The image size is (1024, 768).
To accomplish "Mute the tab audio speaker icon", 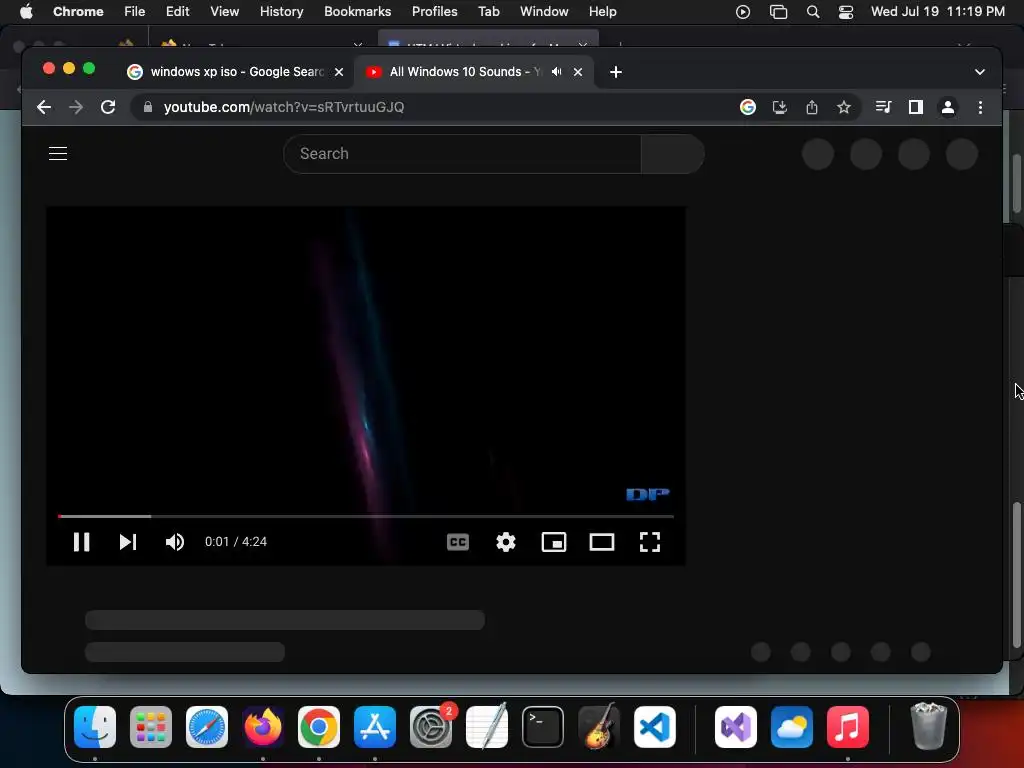I will pyautogui.click(x=556, y=72).
